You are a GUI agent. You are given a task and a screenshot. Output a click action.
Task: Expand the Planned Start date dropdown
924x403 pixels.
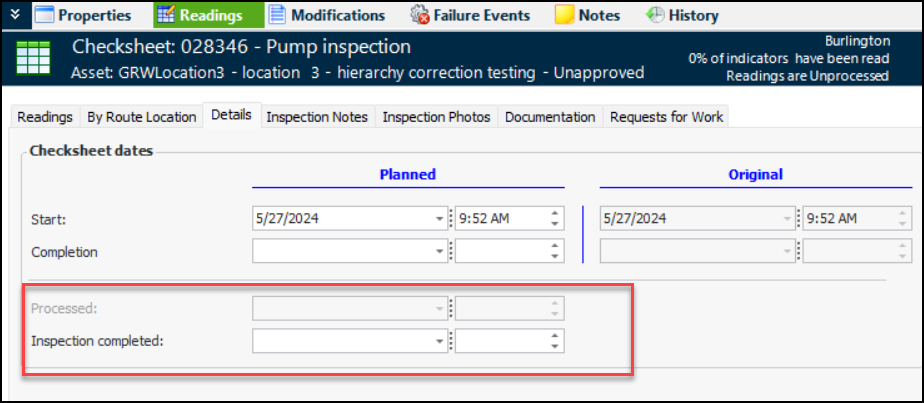pyautogui.click(x=440, y=219)
